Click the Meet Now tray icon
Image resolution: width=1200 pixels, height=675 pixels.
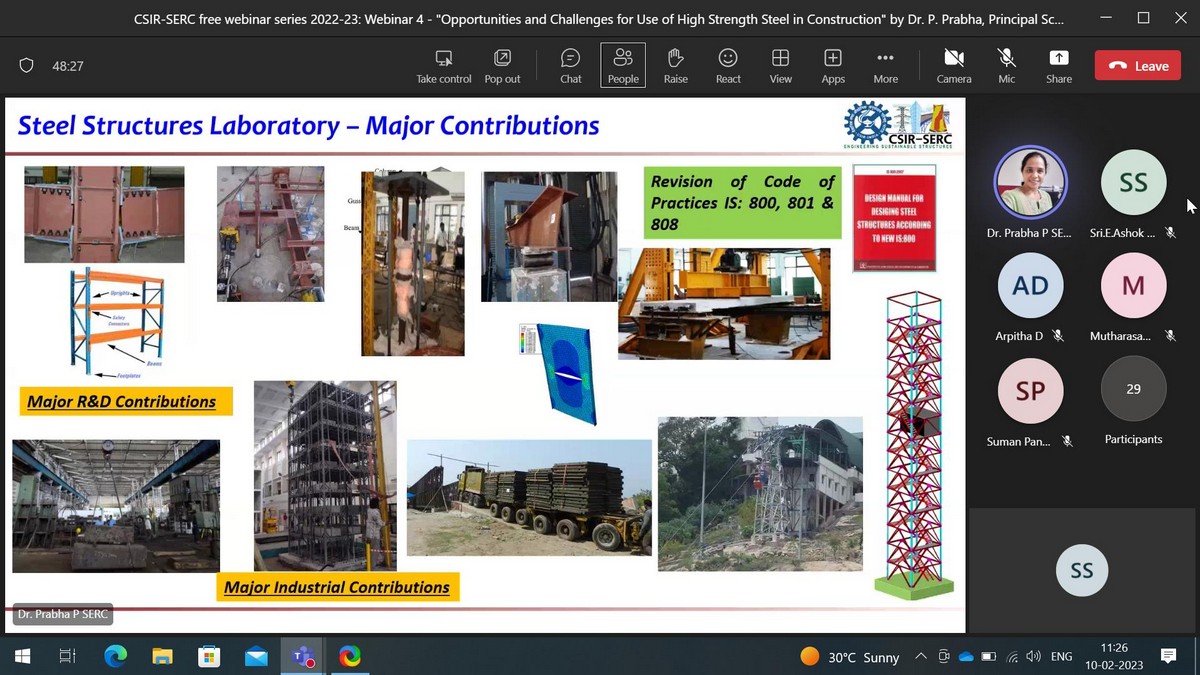pyautogui.click(x=944, y=657)
